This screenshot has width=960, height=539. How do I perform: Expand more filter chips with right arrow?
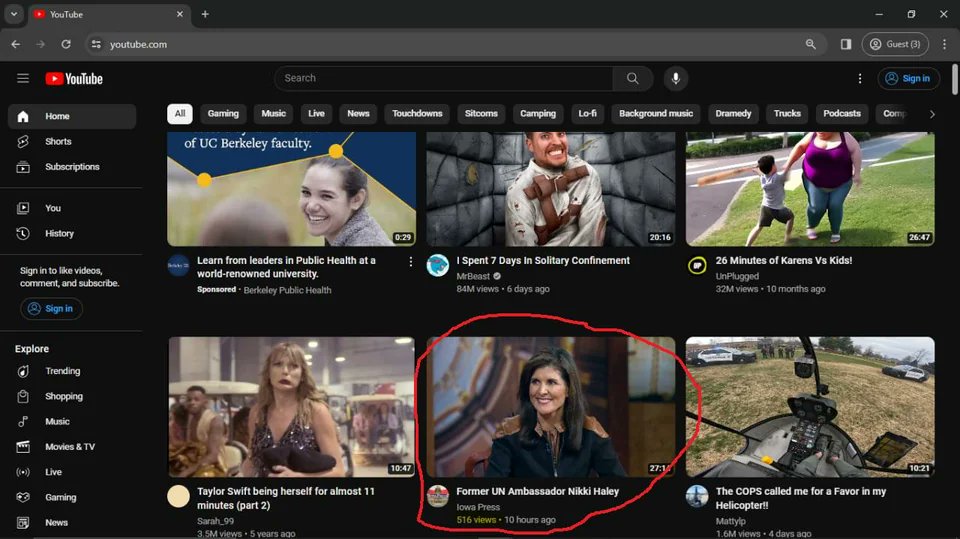pyautogui.click(x=932, y=114)
